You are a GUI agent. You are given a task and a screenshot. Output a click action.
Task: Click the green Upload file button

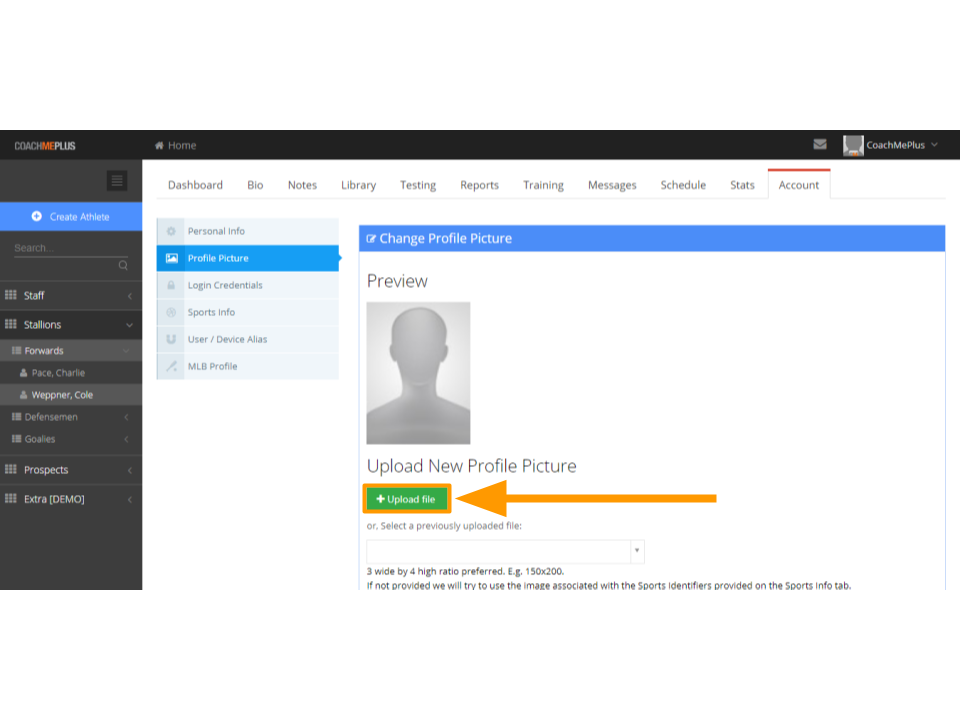click(407, 499)
